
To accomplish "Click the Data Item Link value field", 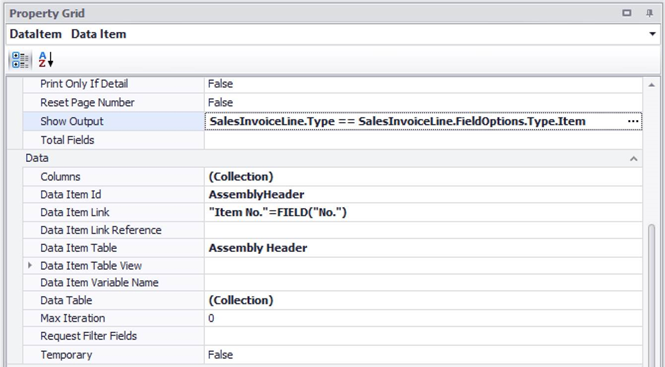I will point(423,212).
